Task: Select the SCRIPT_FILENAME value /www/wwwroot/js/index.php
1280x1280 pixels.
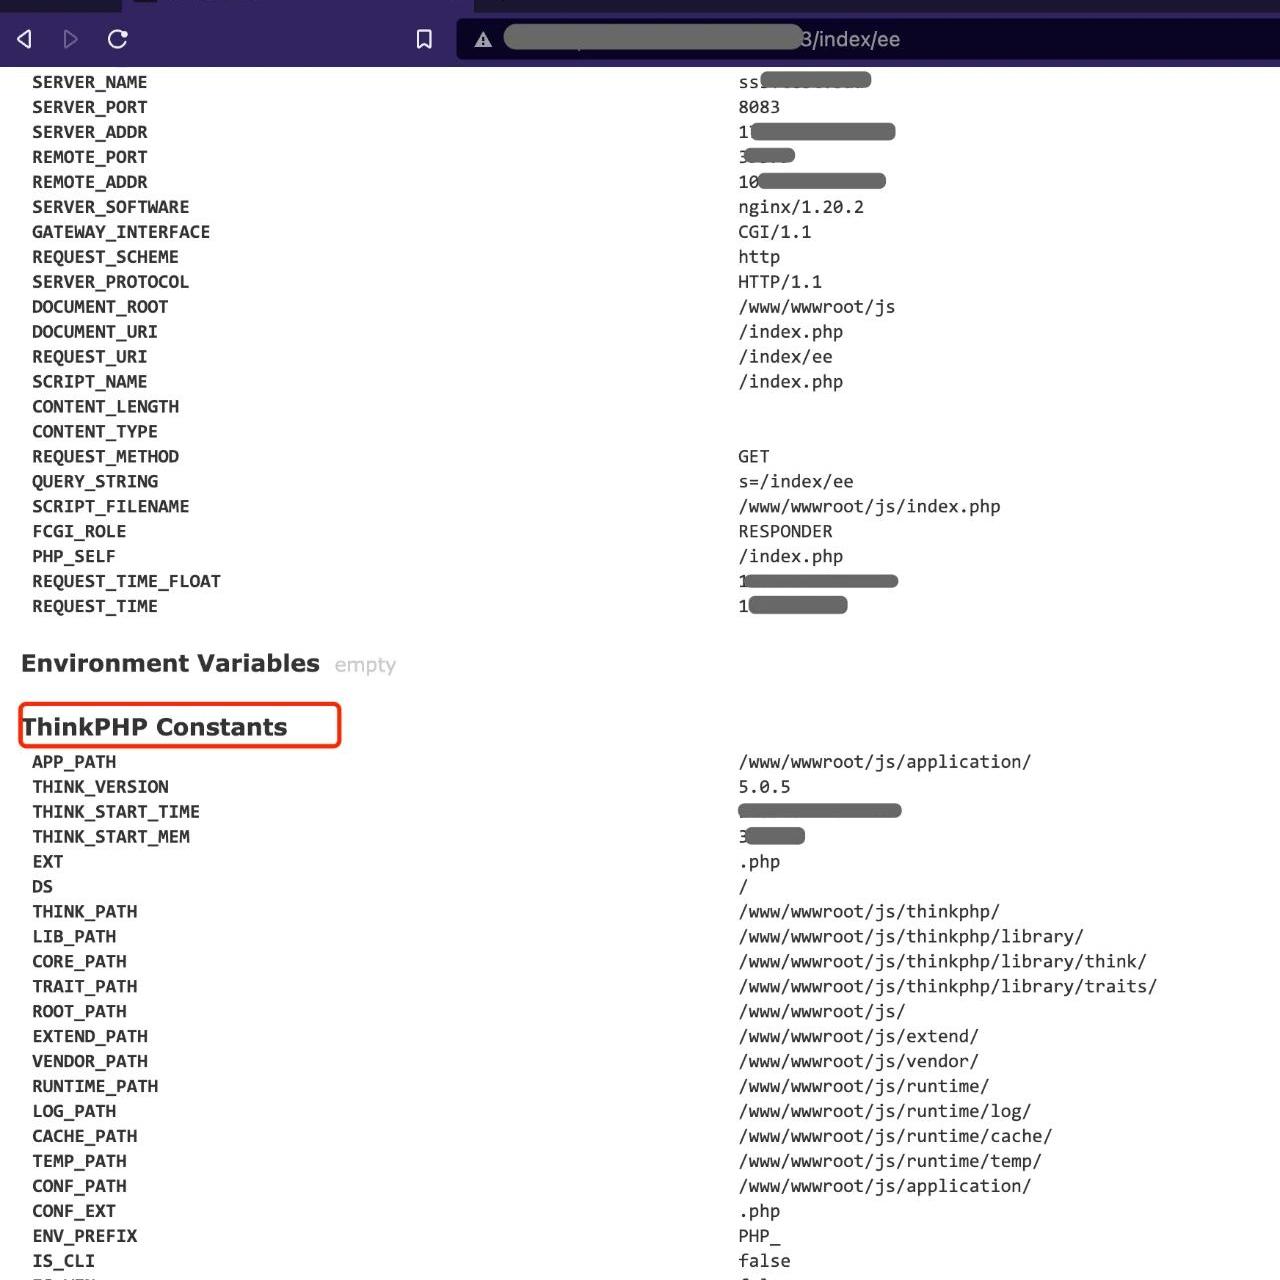Action: tap(869, 507)
